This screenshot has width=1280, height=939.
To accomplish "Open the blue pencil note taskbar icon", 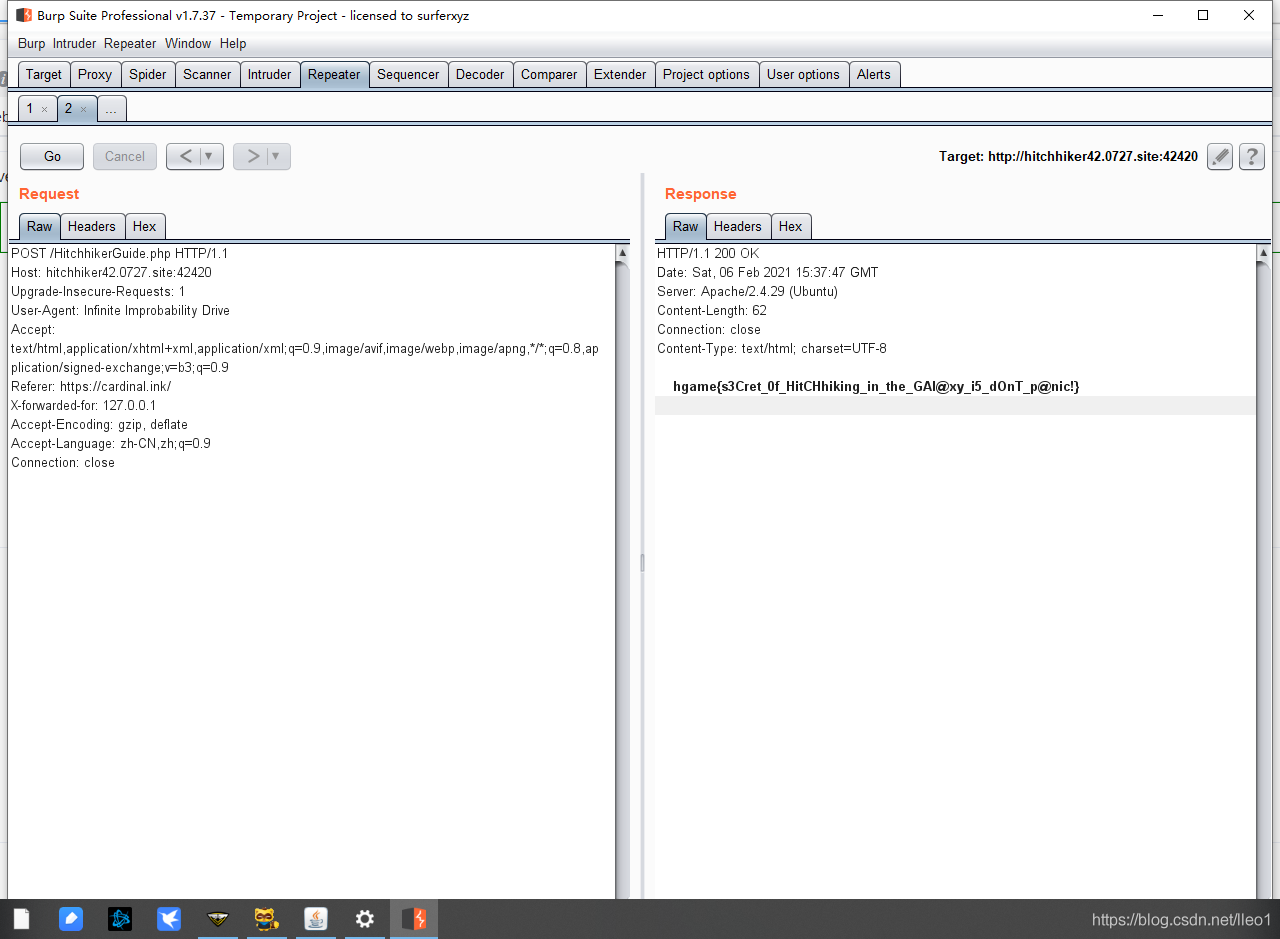I will pyautogui.click(x=71, y=918).
